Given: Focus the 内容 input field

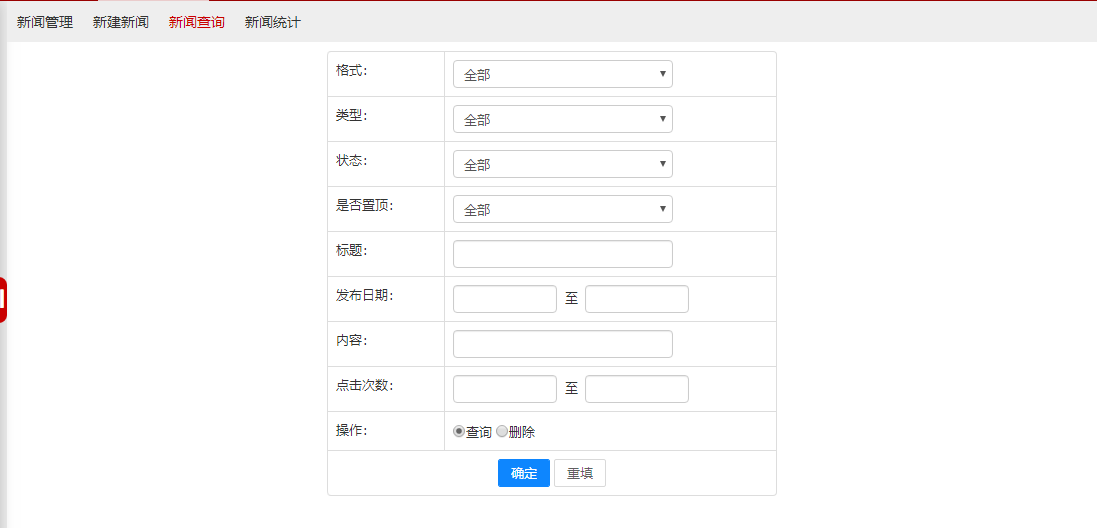Looking at the screenshot, I should coord(562,344).
